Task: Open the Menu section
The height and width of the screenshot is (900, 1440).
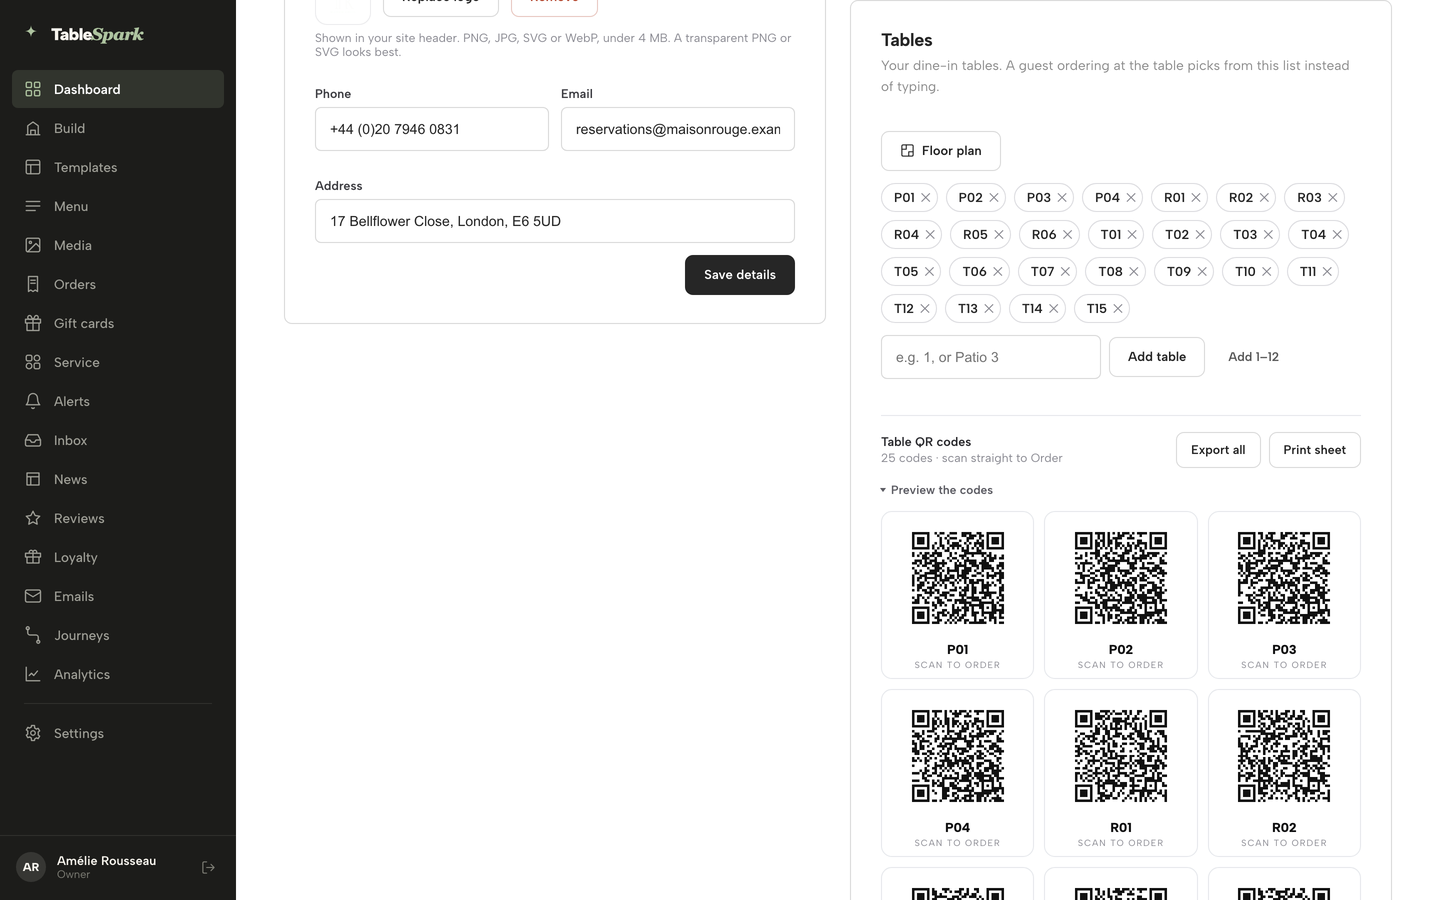Action: (118, 206)
